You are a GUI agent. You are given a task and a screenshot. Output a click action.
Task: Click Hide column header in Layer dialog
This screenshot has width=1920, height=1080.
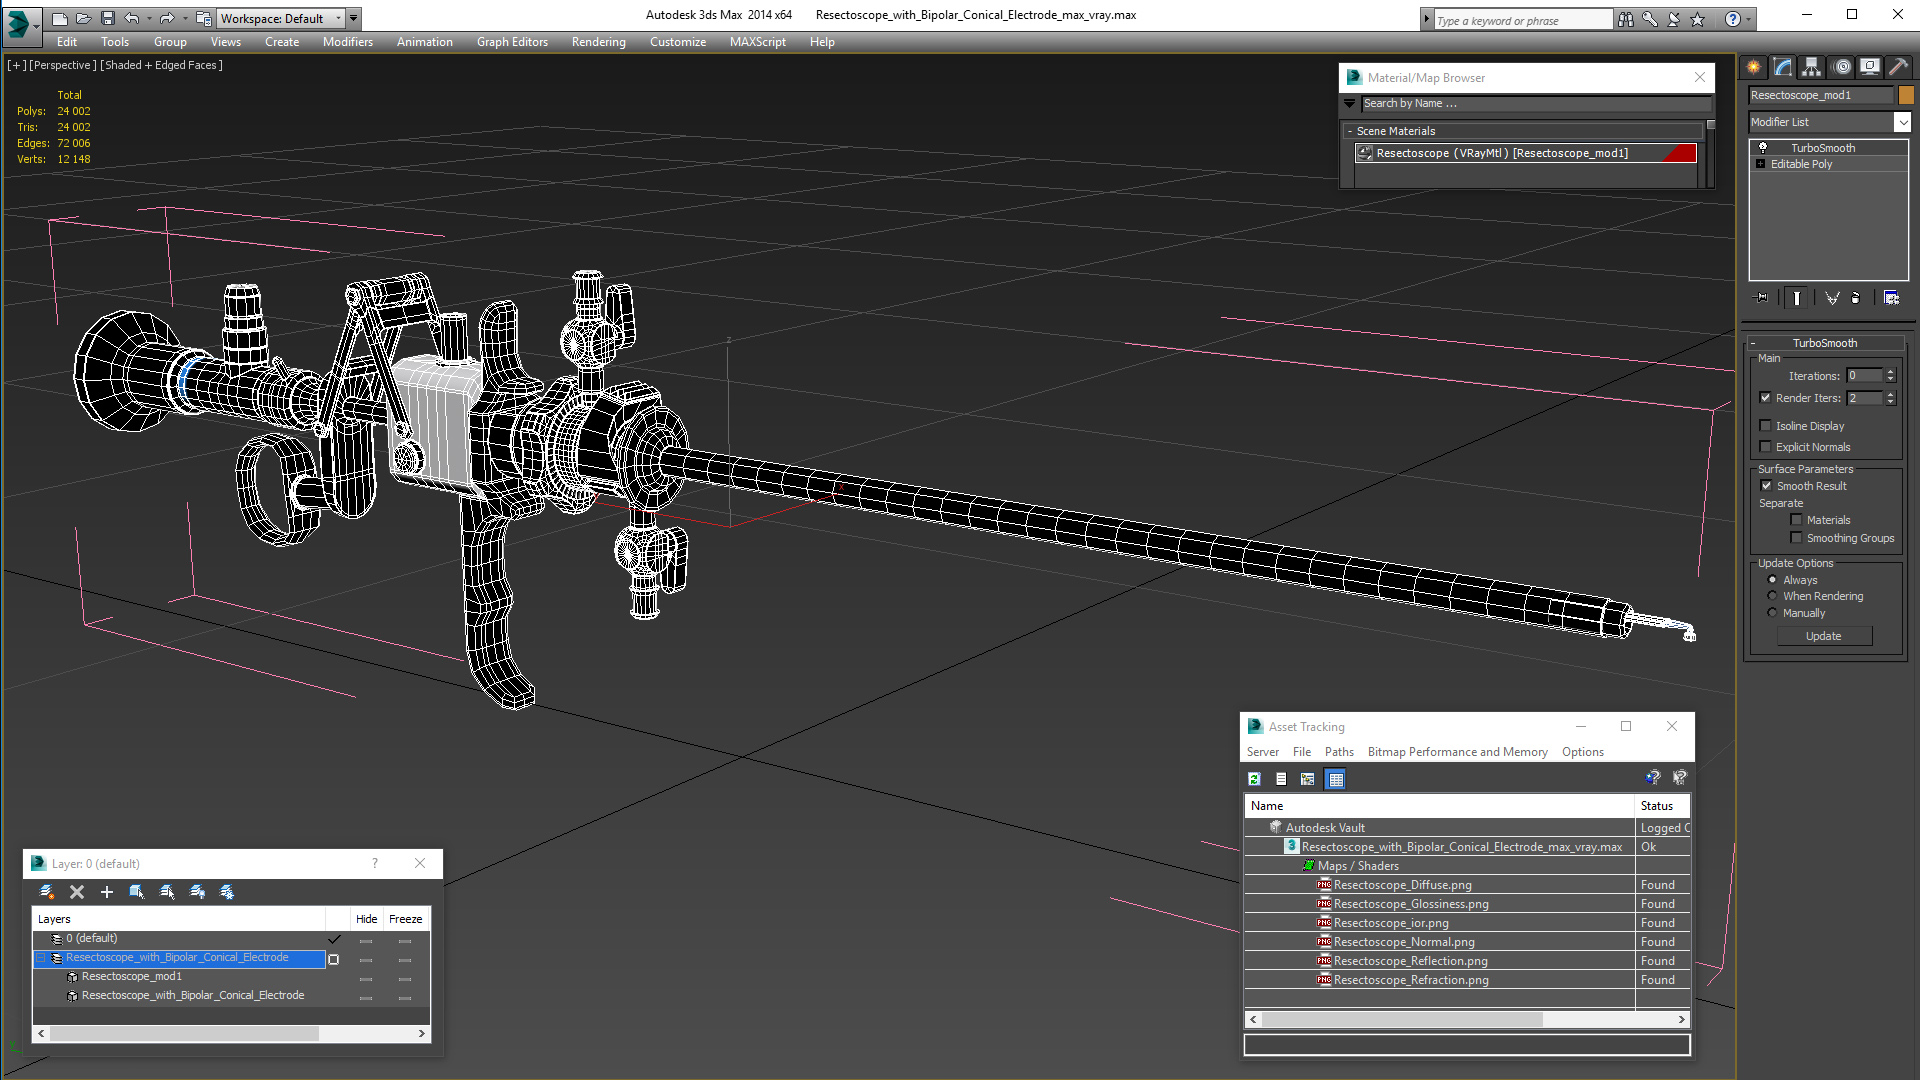(367, 919)
